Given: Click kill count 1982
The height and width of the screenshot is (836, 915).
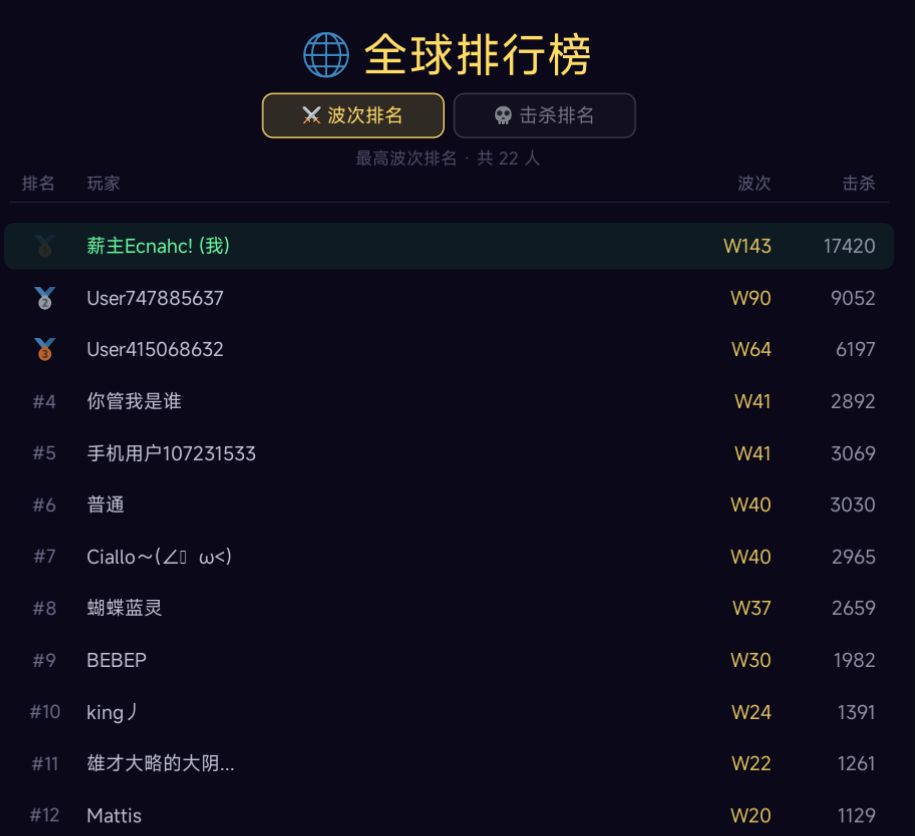Looking at the screenshot, I should tap(854, 660).
